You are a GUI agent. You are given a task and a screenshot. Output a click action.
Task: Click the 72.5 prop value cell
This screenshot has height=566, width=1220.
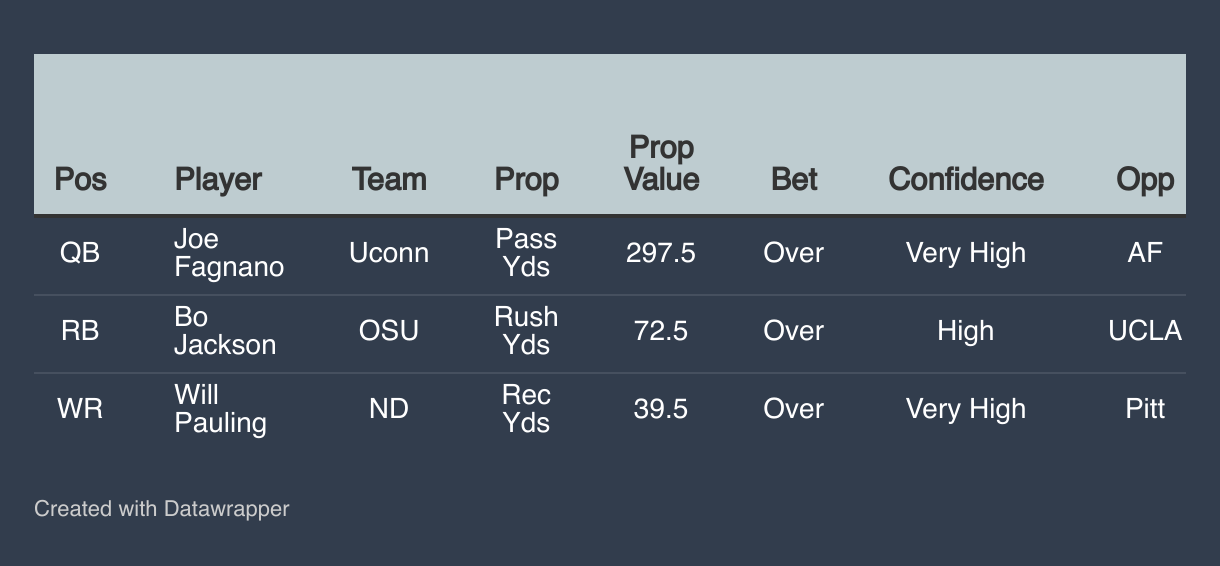[661, 331]
